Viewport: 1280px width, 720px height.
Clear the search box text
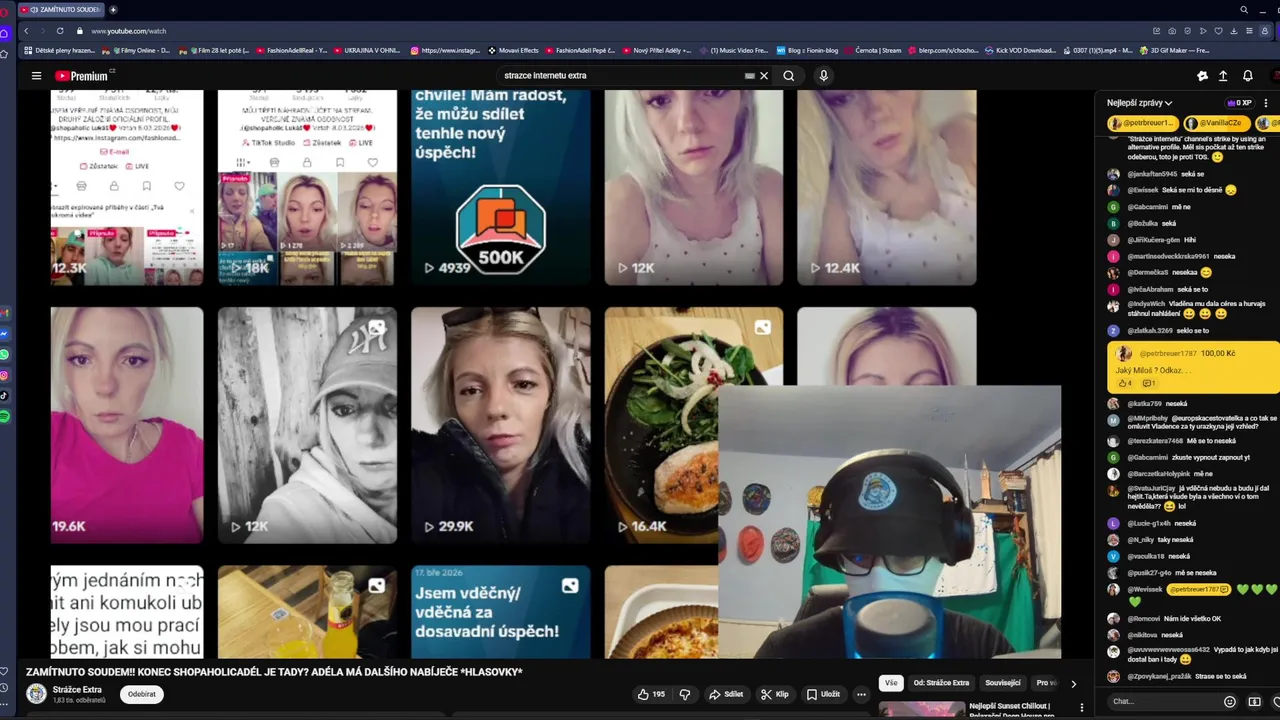click(764, 76)
